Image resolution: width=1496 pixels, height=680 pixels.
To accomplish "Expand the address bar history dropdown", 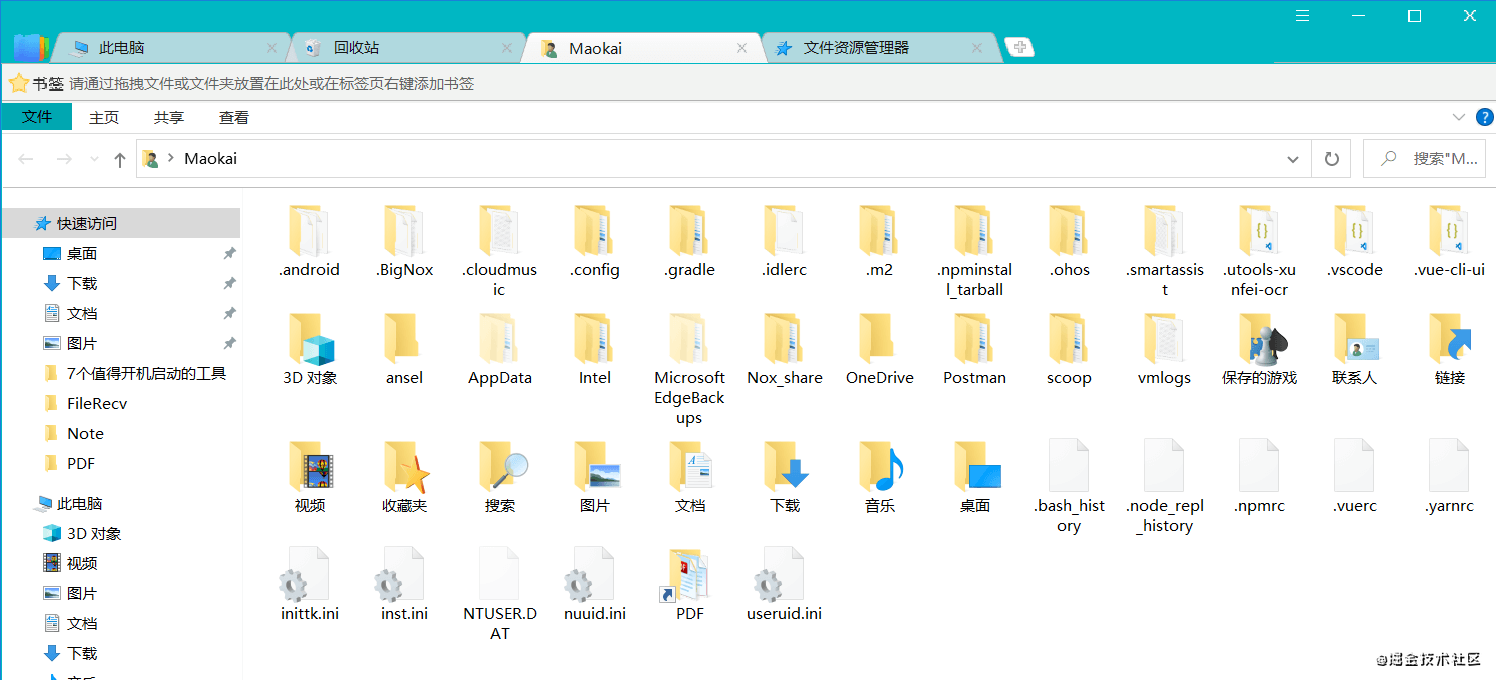I will coord(1292,159).
